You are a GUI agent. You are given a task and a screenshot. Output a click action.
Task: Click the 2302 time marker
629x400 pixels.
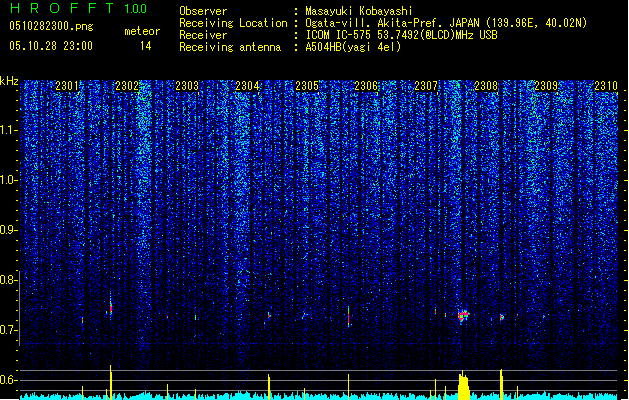pos(127,86)
